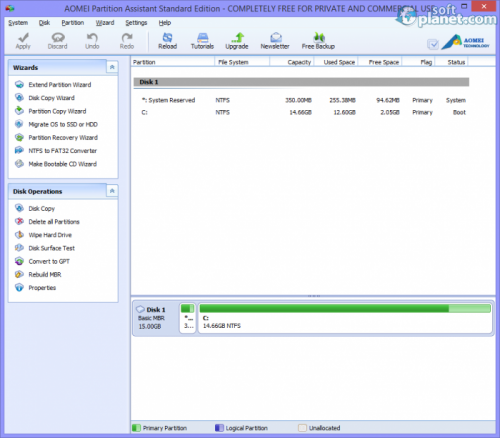This screenshot has width=500, height=438.
Task: Click the Discard toolbar icon
Action: (x=58, y=37)
